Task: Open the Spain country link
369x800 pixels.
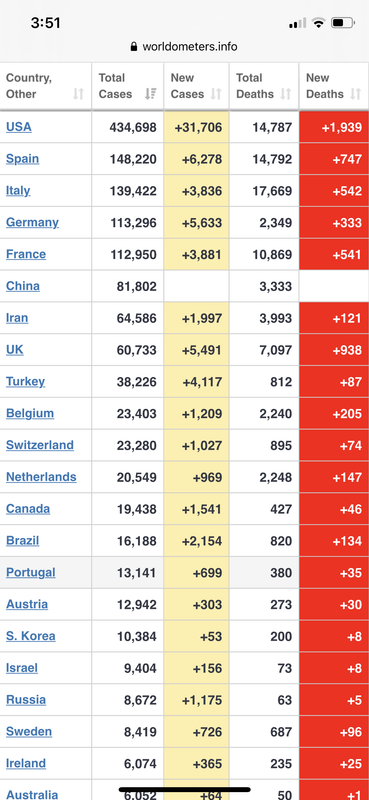Action: coord(22,159)
